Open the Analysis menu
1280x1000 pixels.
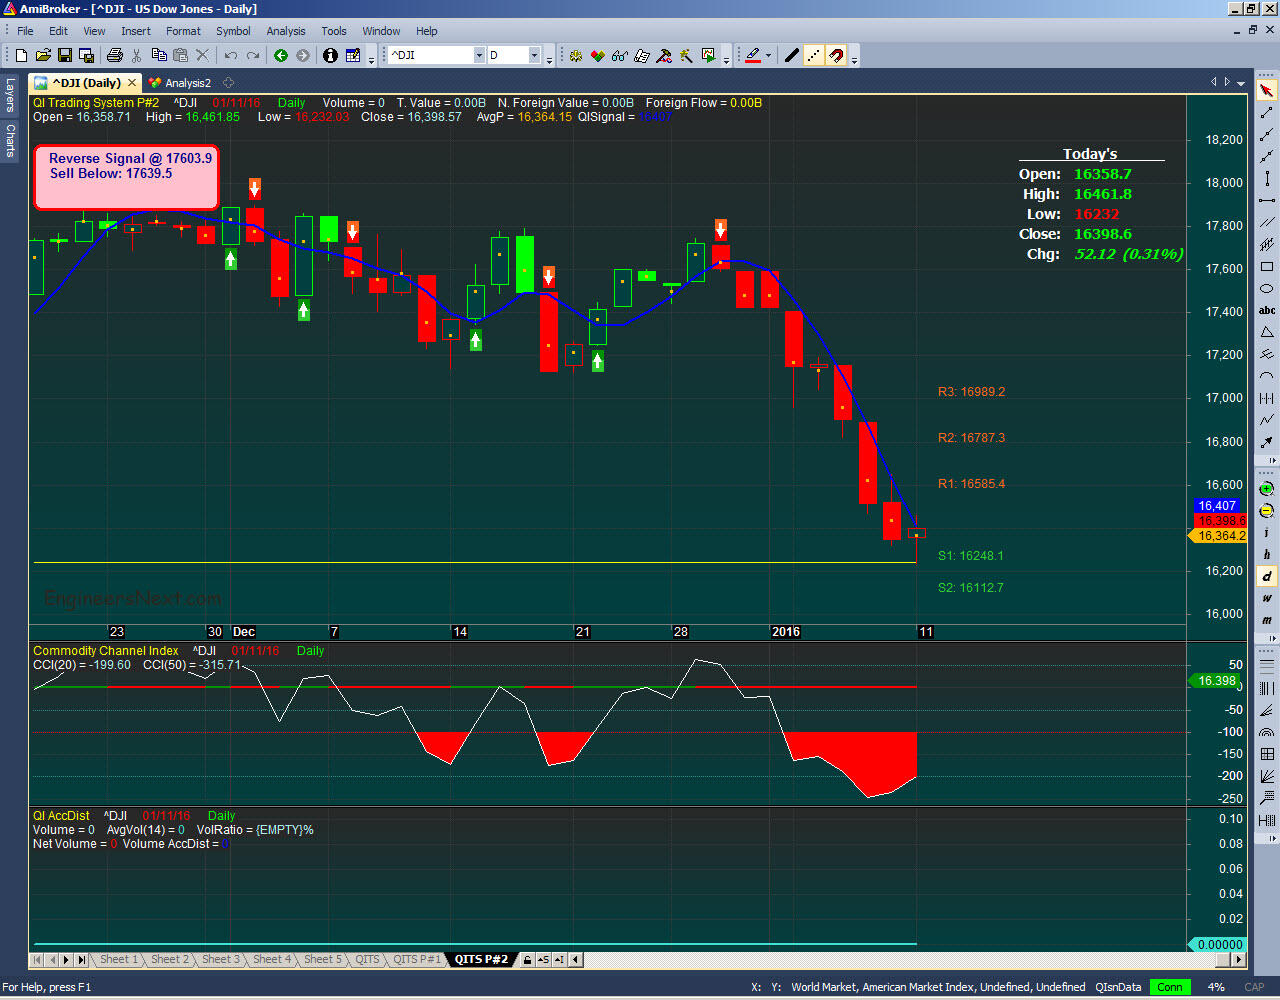285,31
